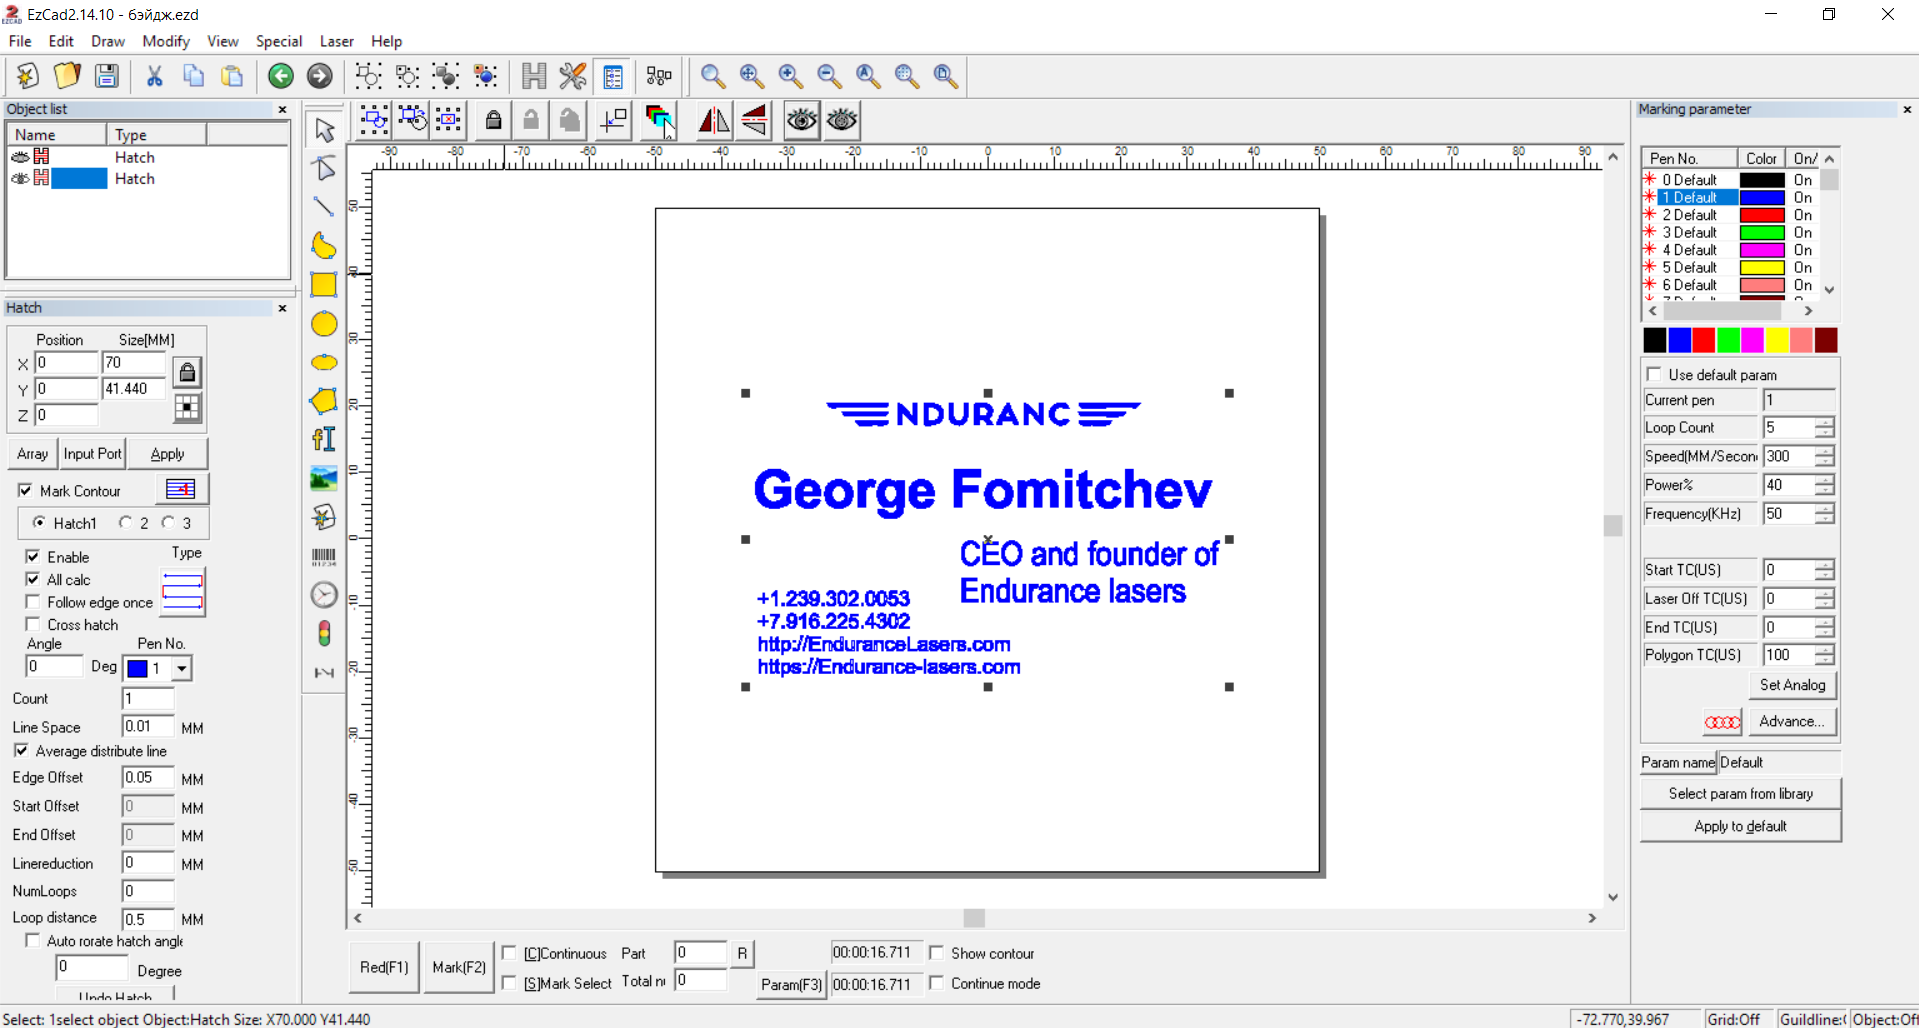Select the Node edit tool

[x=324, y=168]
